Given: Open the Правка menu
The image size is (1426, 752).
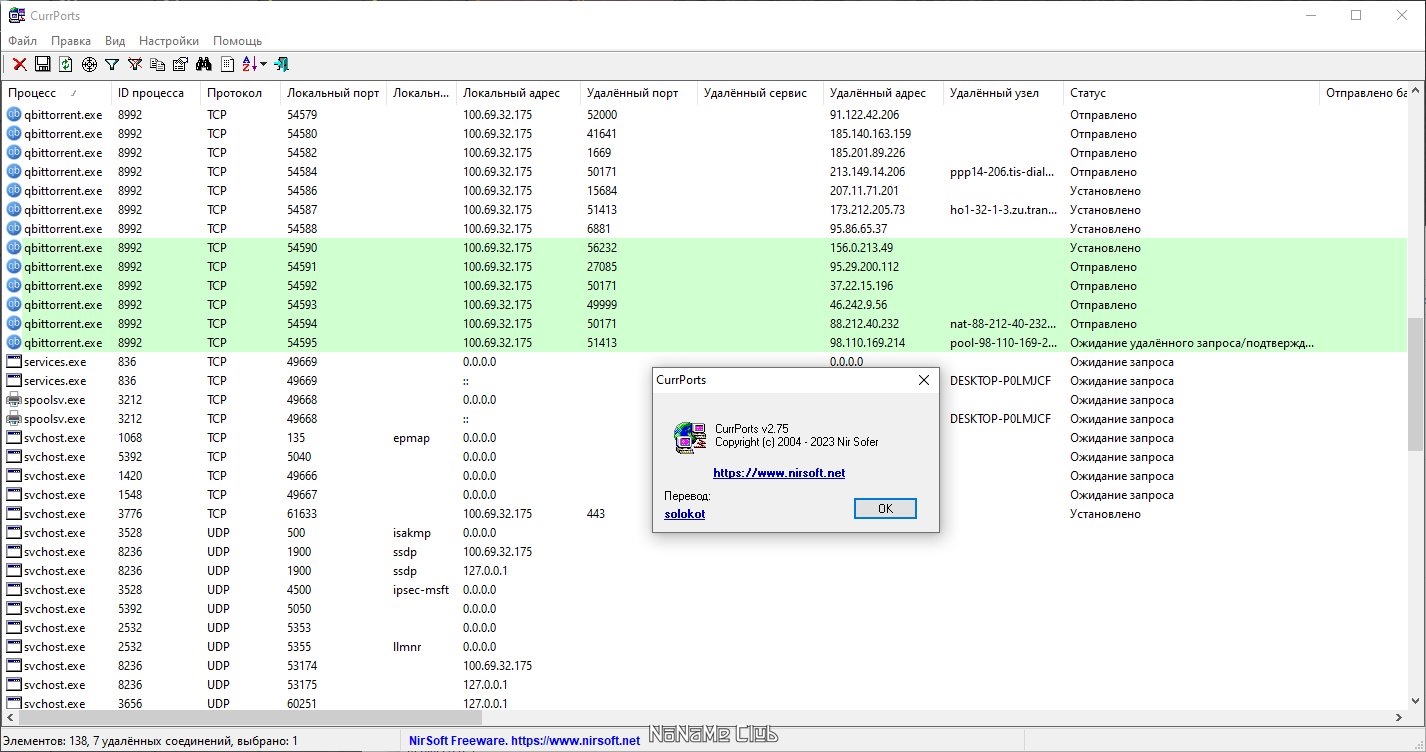Looking at the screenshot, I should point(71,41).
